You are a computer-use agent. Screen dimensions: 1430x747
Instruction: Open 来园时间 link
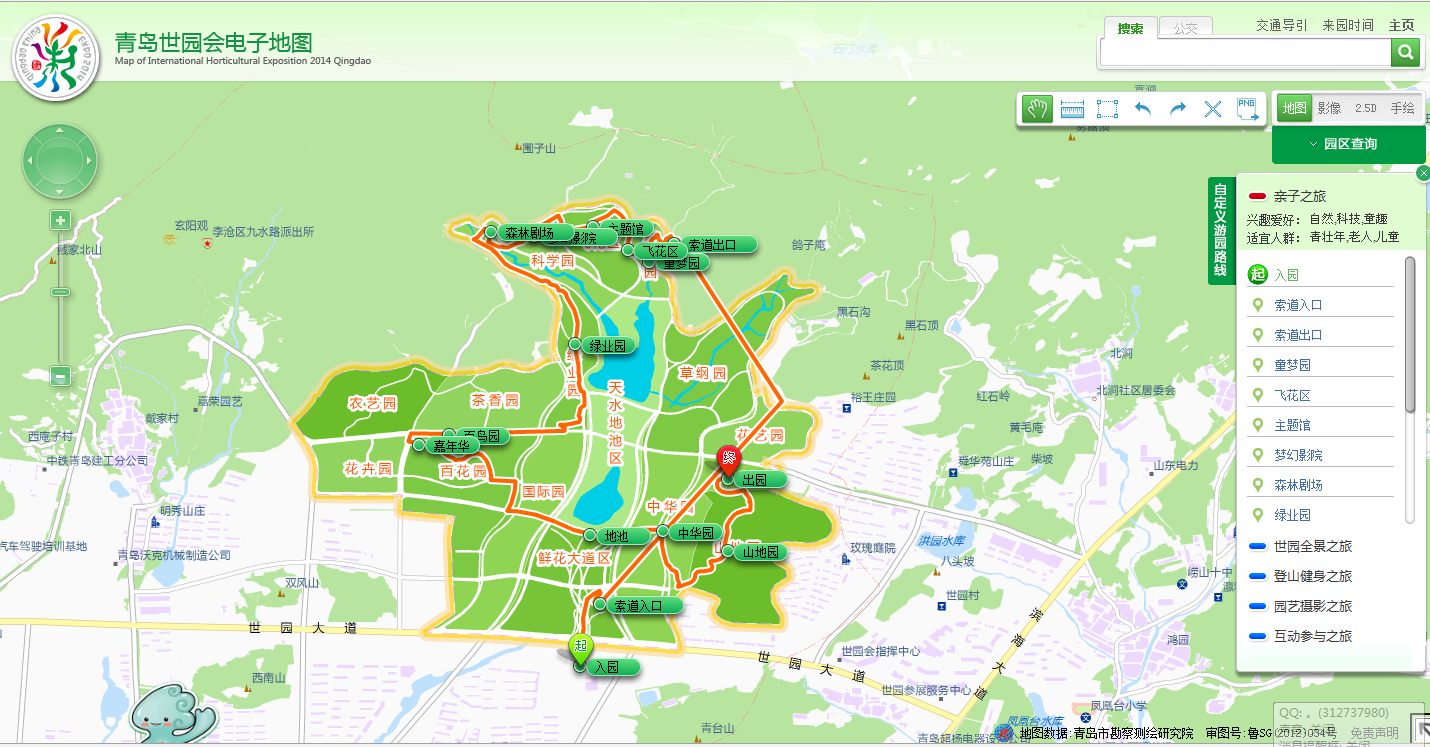click(1348, 26)
